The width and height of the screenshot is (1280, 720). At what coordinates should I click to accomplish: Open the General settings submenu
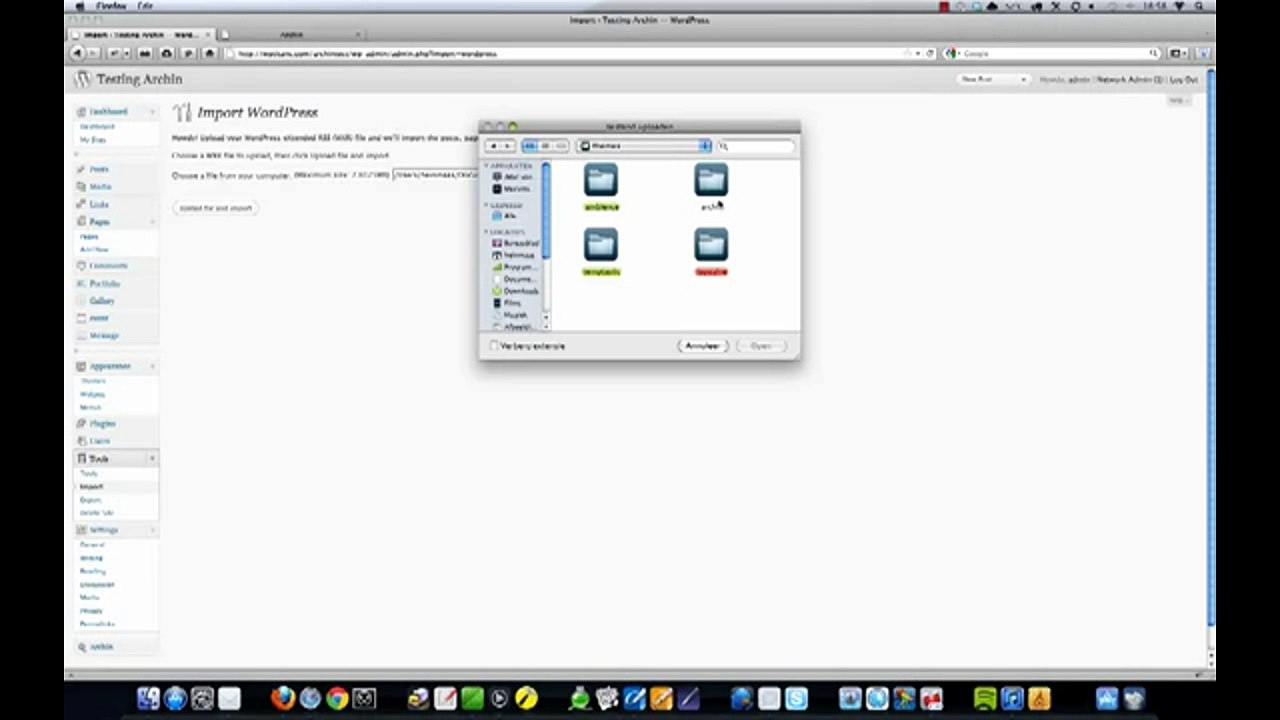tap(92, 544)
